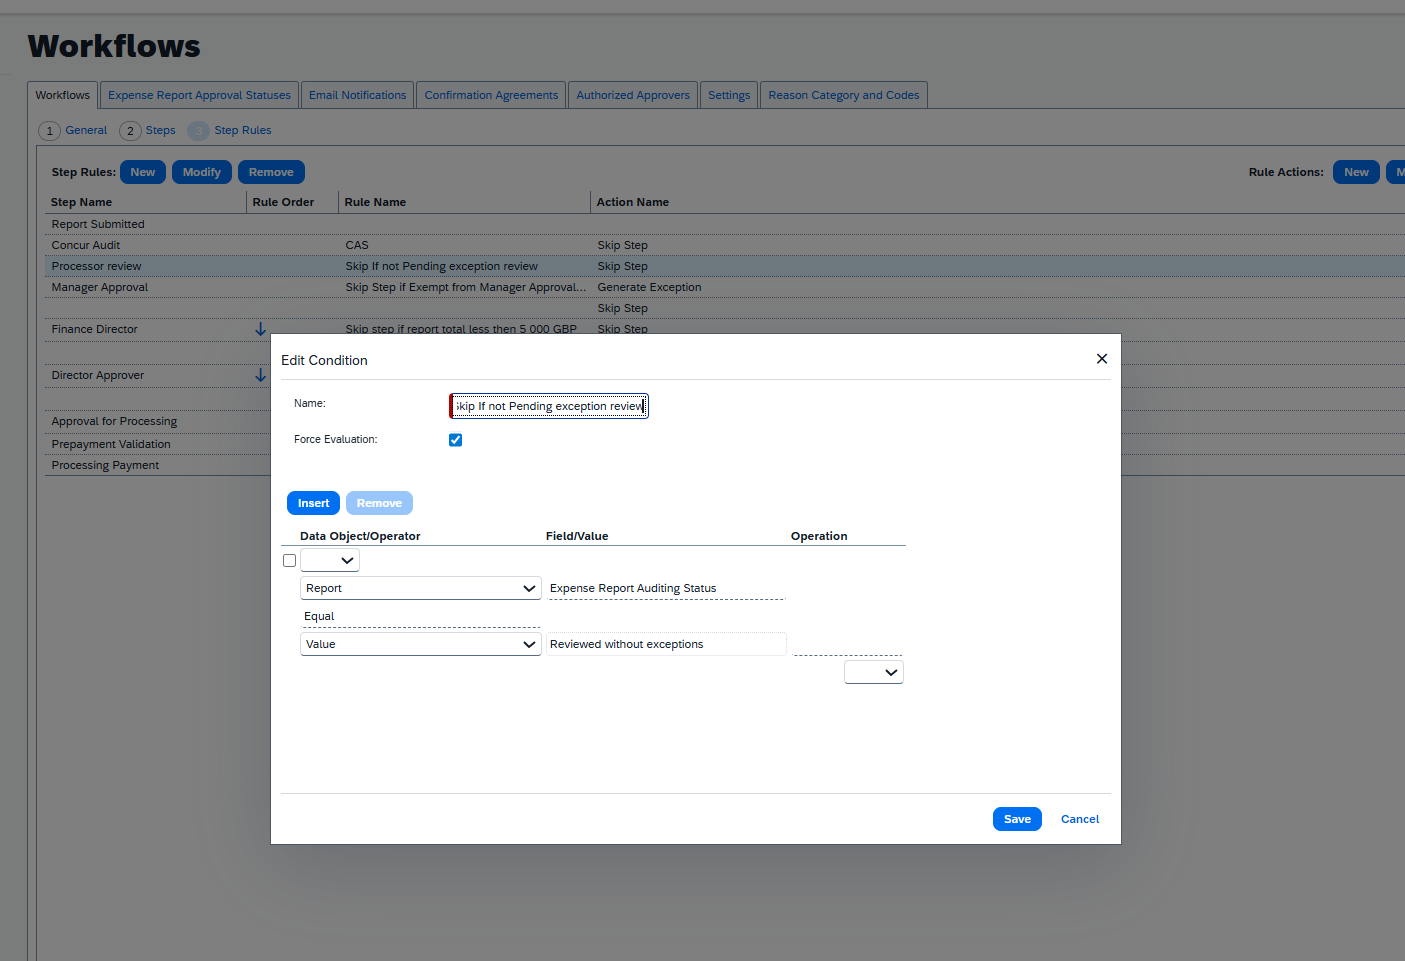Select the Processing Payment row
1405x961 pixels.
click(x=105, y=465)
